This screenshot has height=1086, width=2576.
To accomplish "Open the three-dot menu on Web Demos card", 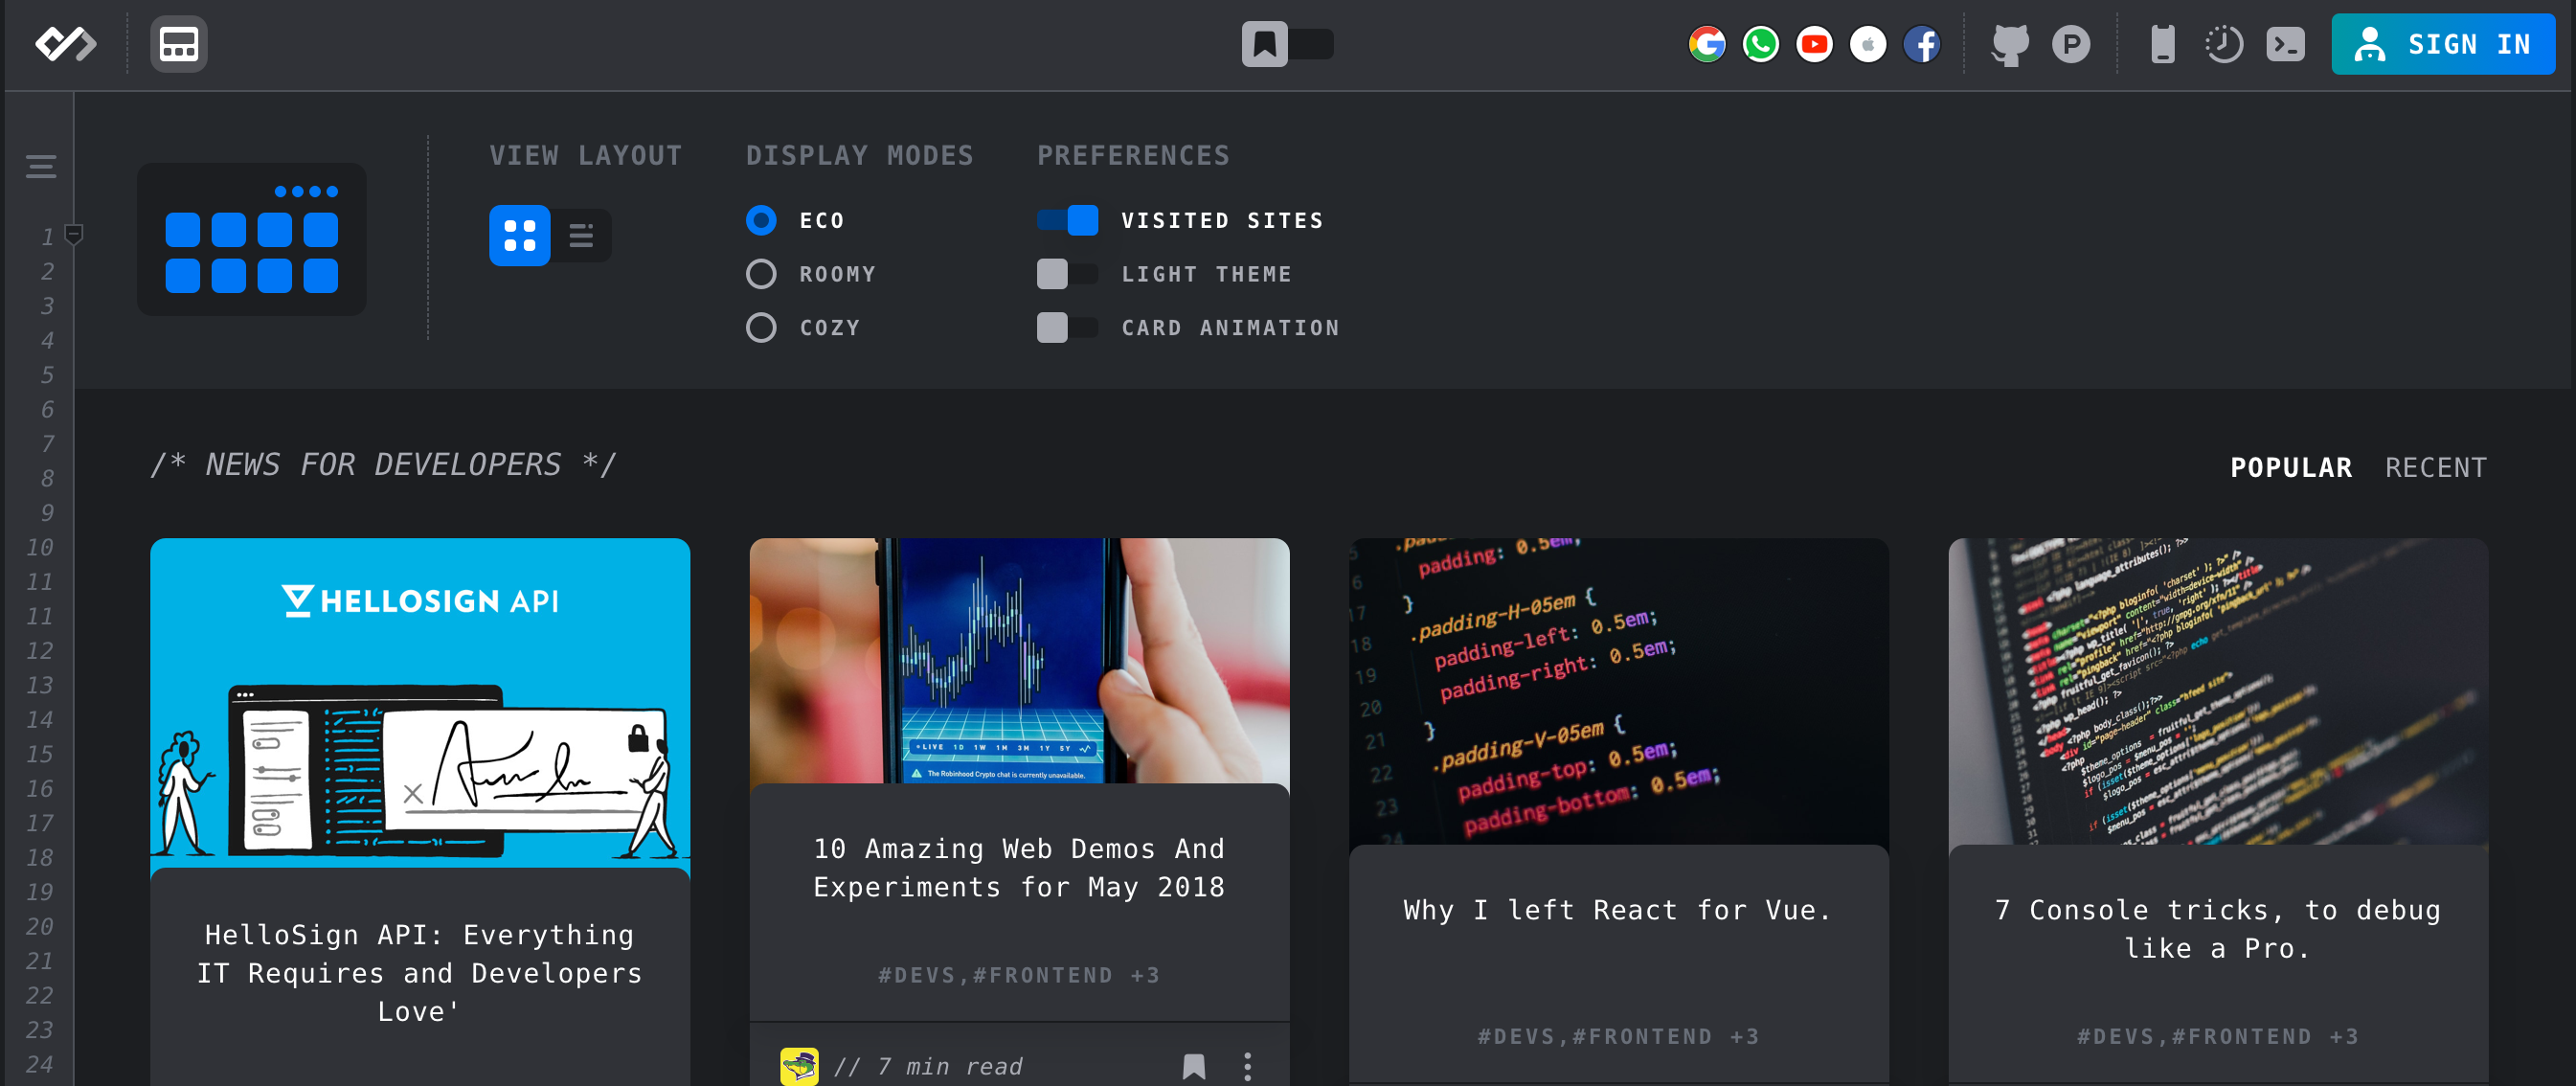I will click(x=1247, y=1066).
